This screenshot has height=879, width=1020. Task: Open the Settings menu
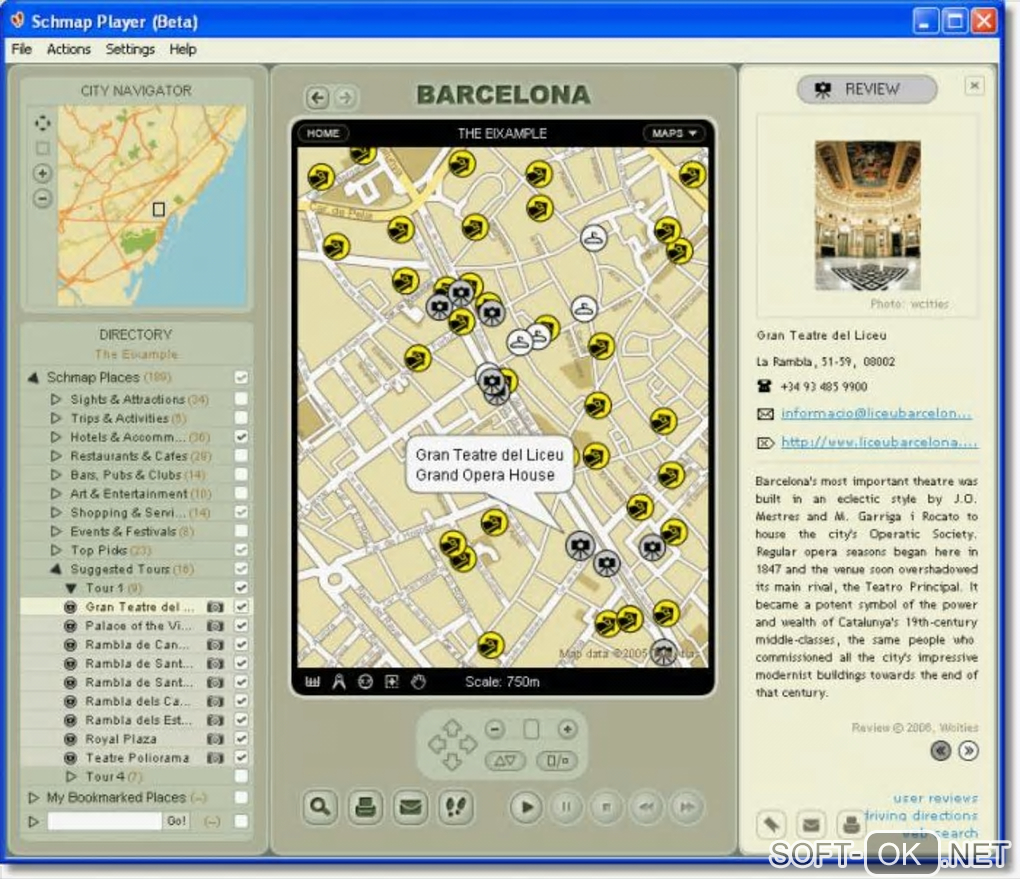coord(130,49)
